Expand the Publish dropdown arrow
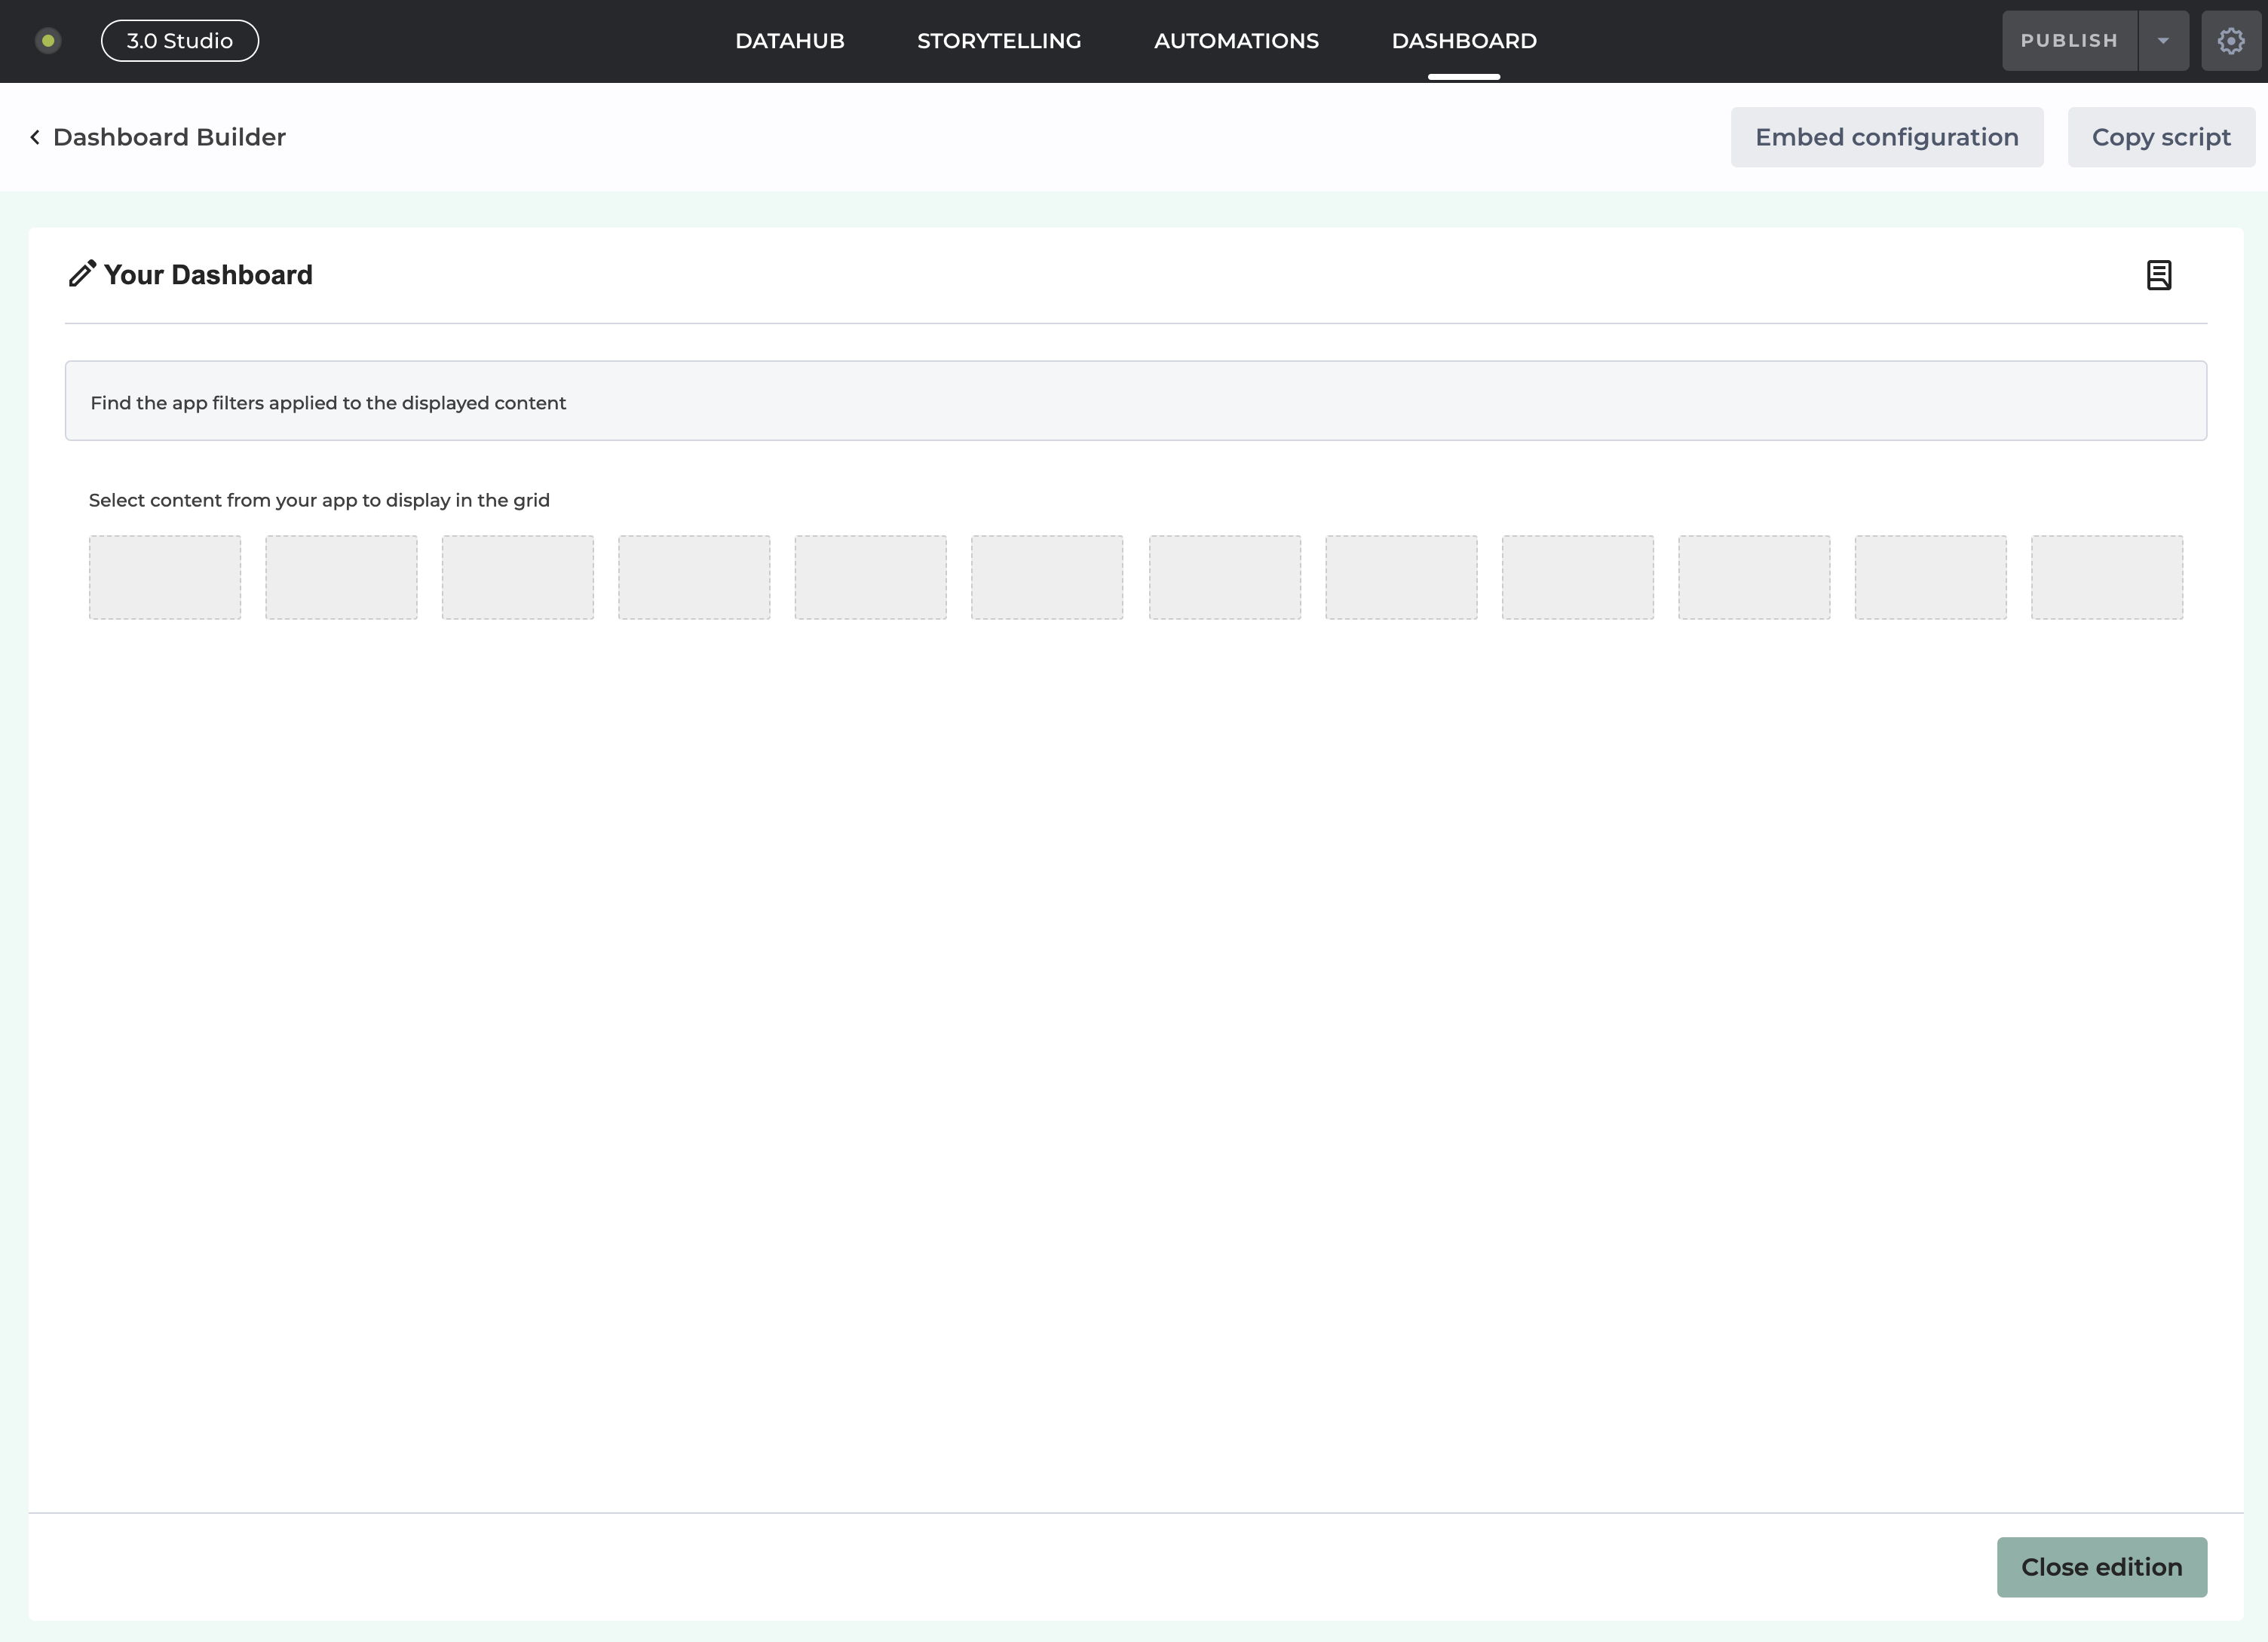Image resolution: width=2268 pixels, height=1642 pixels. coord(2163,41)
